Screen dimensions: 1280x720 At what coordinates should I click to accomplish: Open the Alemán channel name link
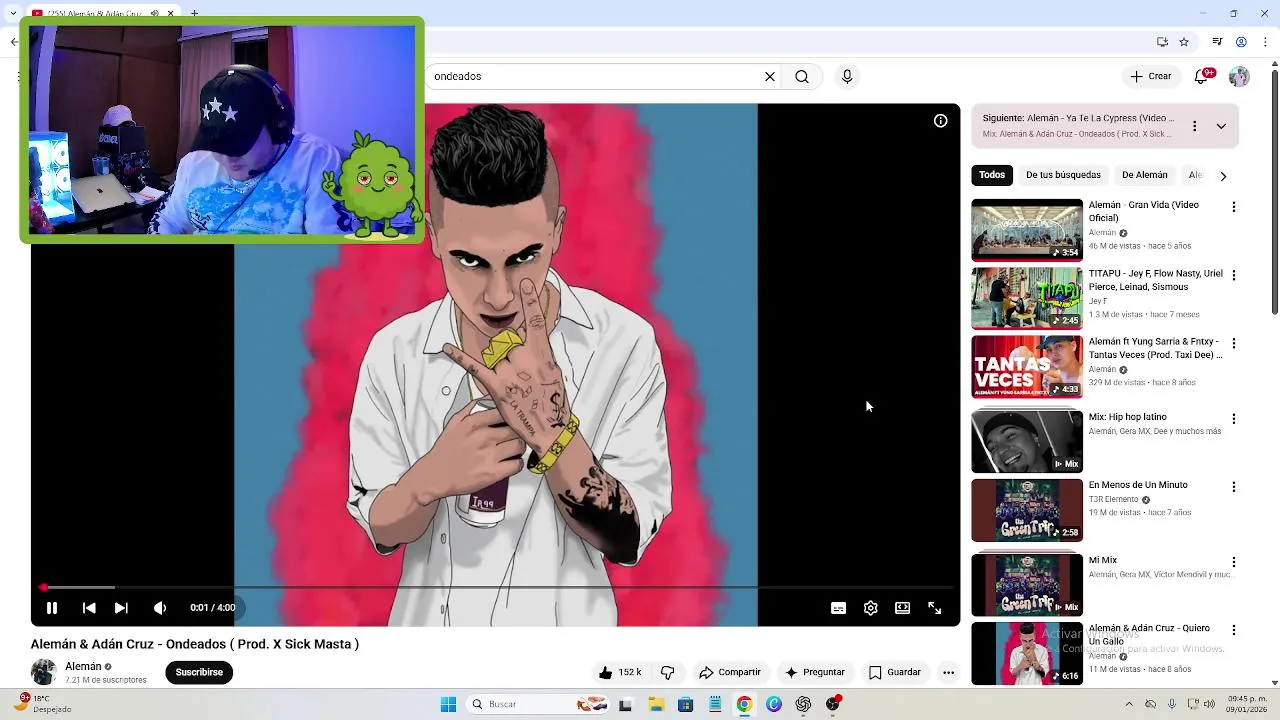coord(83,666)
